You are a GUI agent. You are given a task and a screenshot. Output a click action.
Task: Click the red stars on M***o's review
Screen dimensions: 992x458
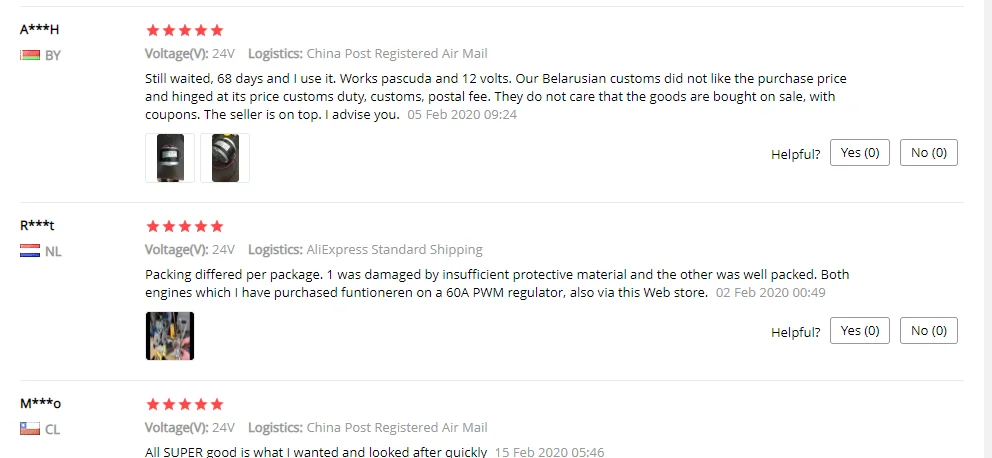pos(184,405)
